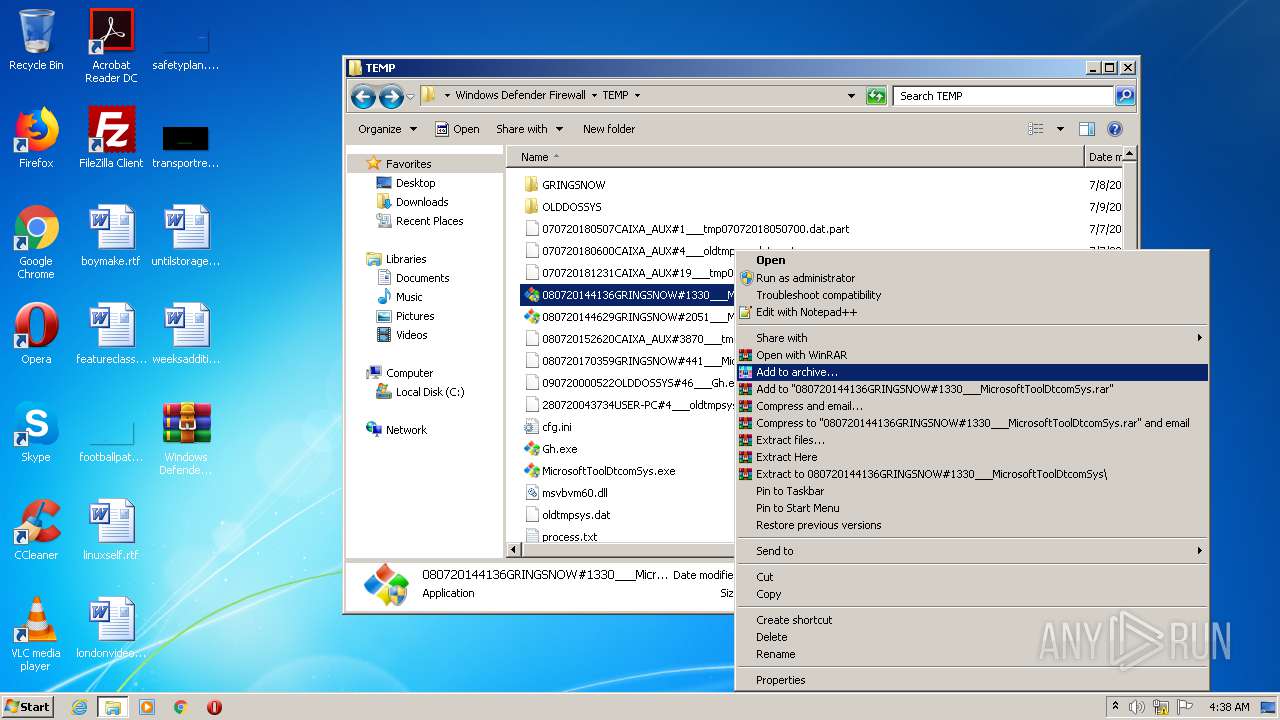
Task: Select Add to archive... menu entry
Action: coord(972,372)
